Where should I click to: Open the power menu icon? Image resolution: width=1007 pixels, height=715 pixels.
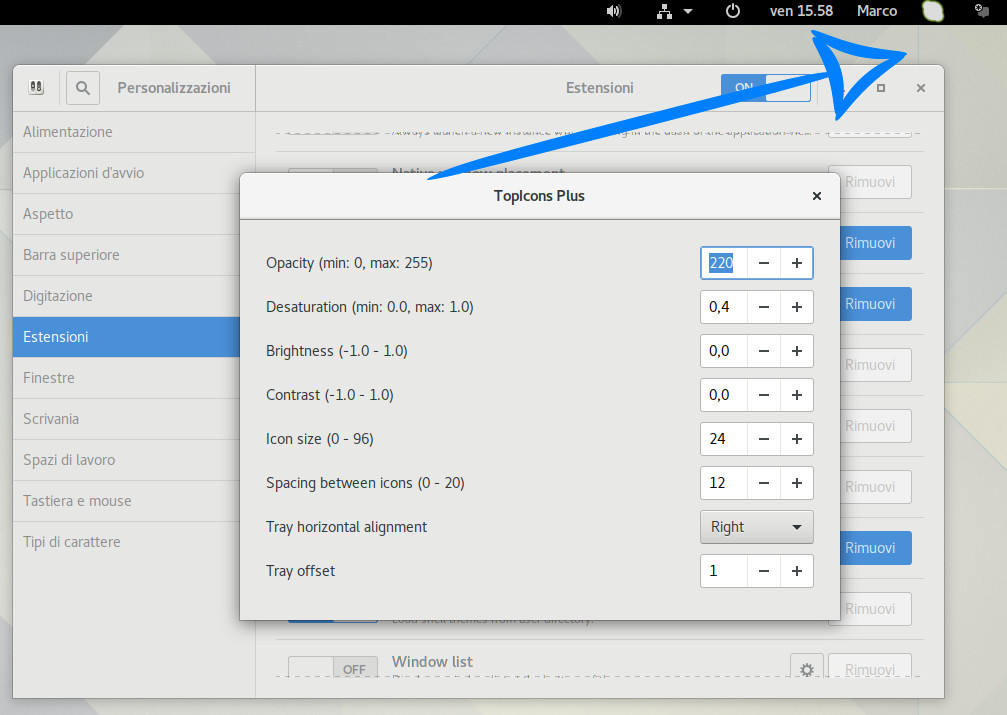pyautogui.click(x=733, y=11)
